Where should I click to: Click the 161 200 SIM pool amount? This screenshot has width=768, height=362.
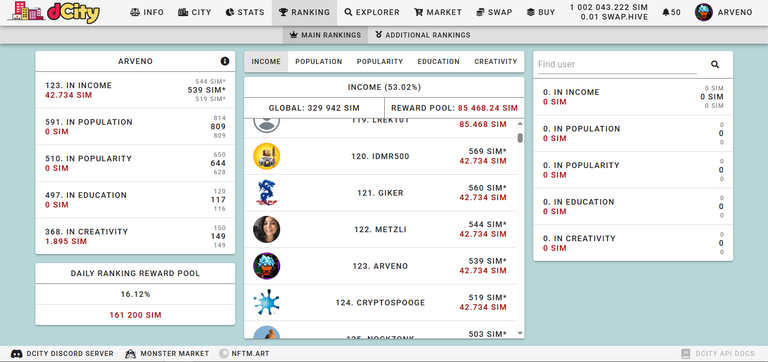pyautogui.click(x=135, y=315)
